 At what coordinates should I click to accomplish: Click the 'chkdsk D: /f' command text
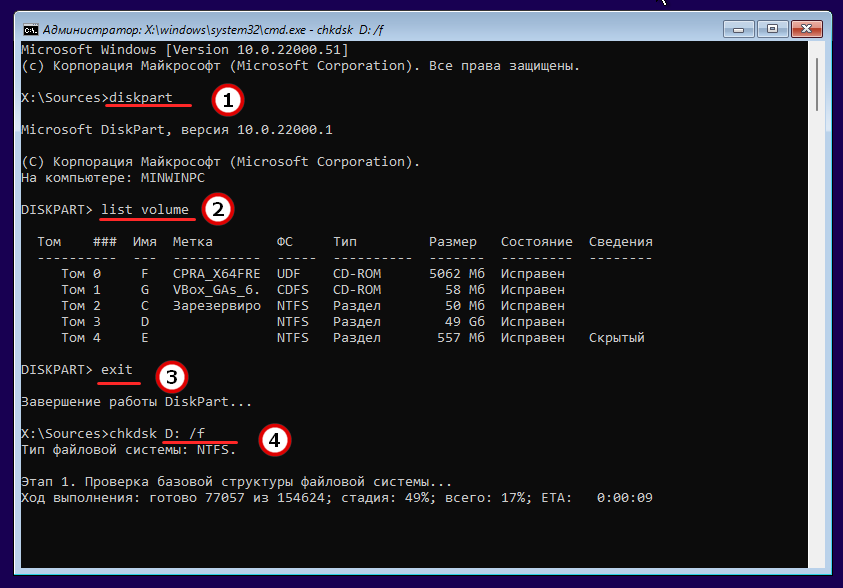pos(157,434)
